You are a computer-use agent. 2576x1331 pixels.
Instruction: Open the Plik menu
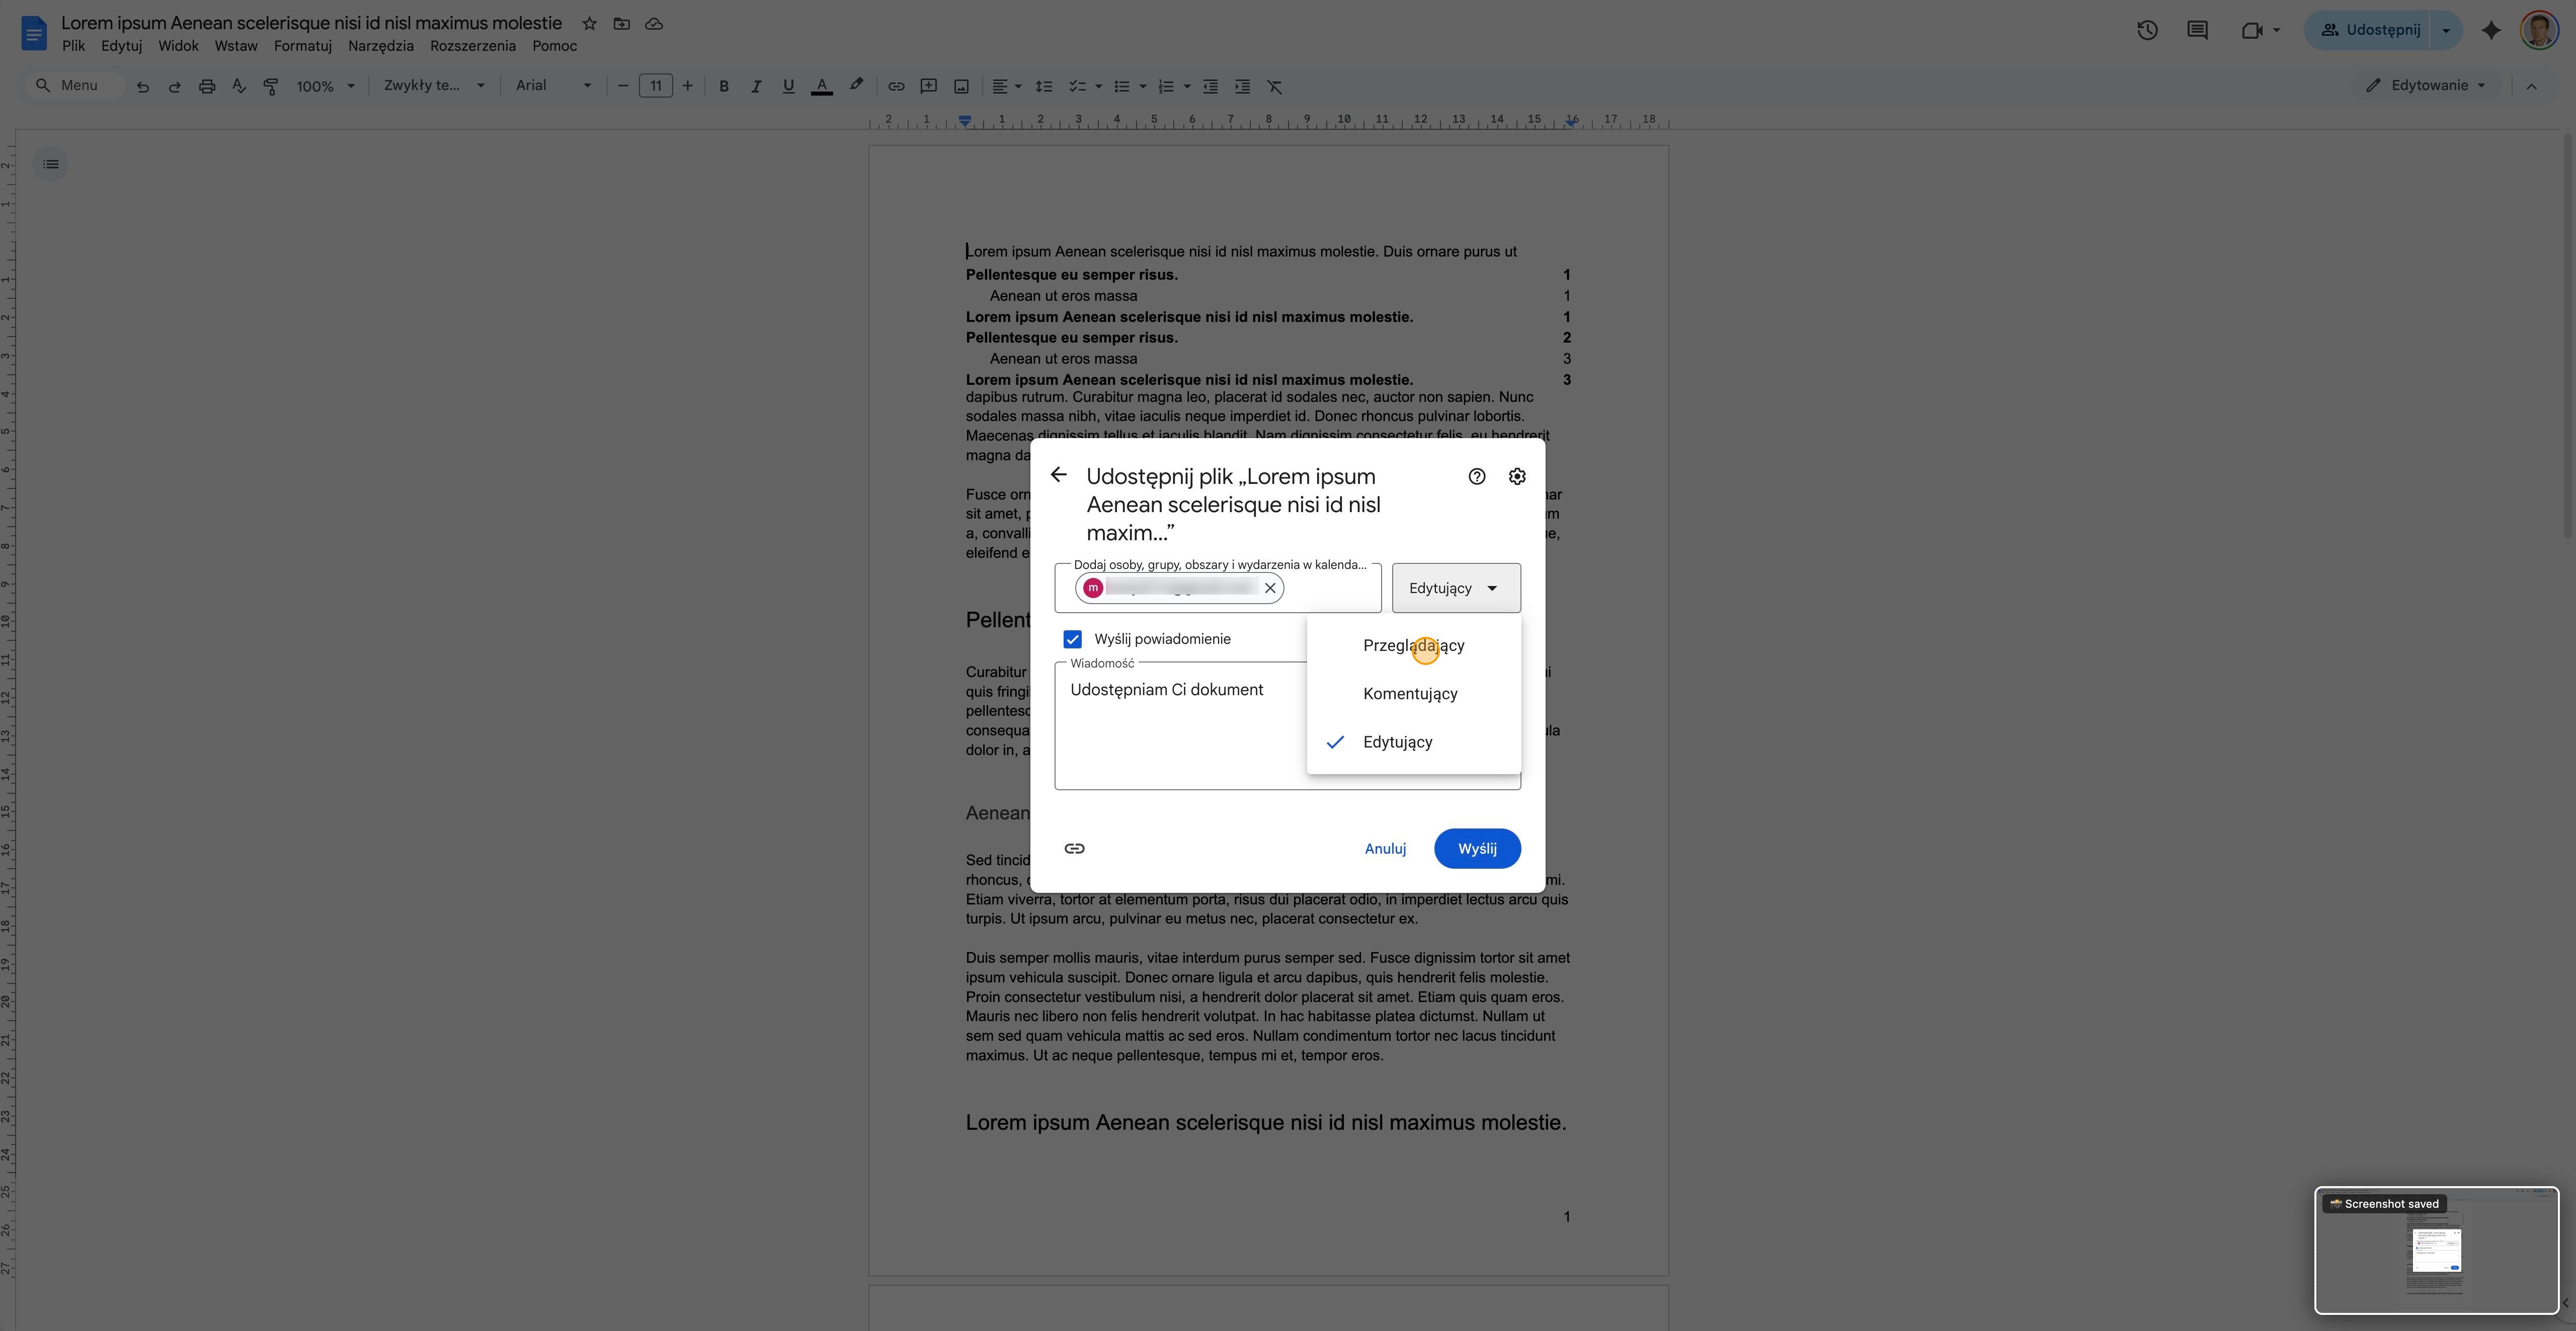point(73,46)
